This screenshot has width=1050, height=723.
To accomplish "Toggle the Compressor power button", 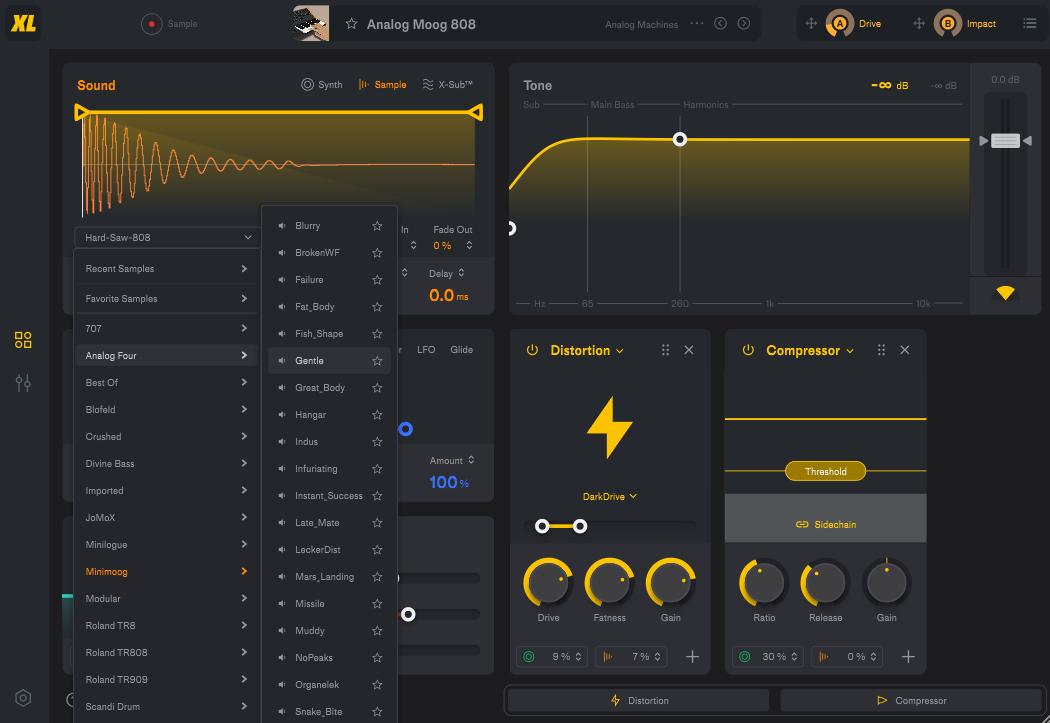I will click(748, 350).
